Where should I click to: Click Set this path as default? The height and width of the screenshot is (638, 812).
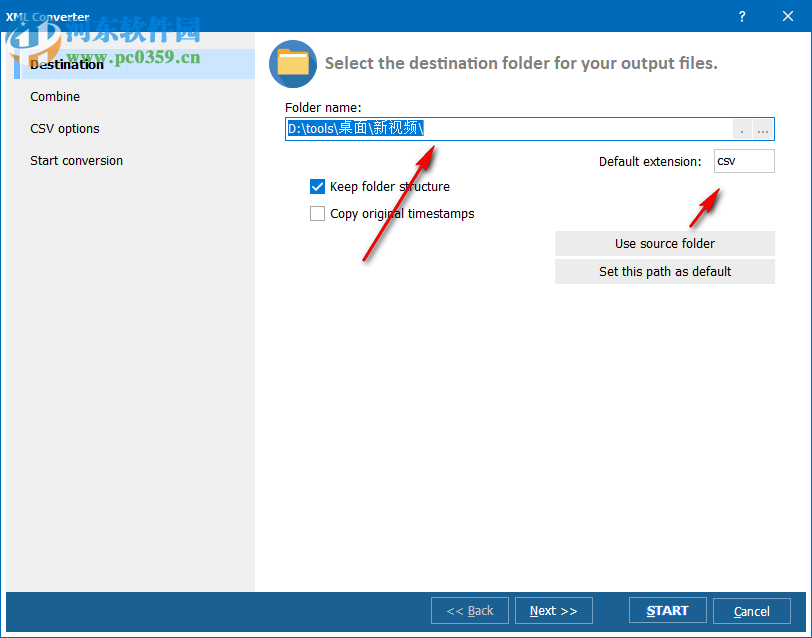pyautogui.click(x=664, y=271)
